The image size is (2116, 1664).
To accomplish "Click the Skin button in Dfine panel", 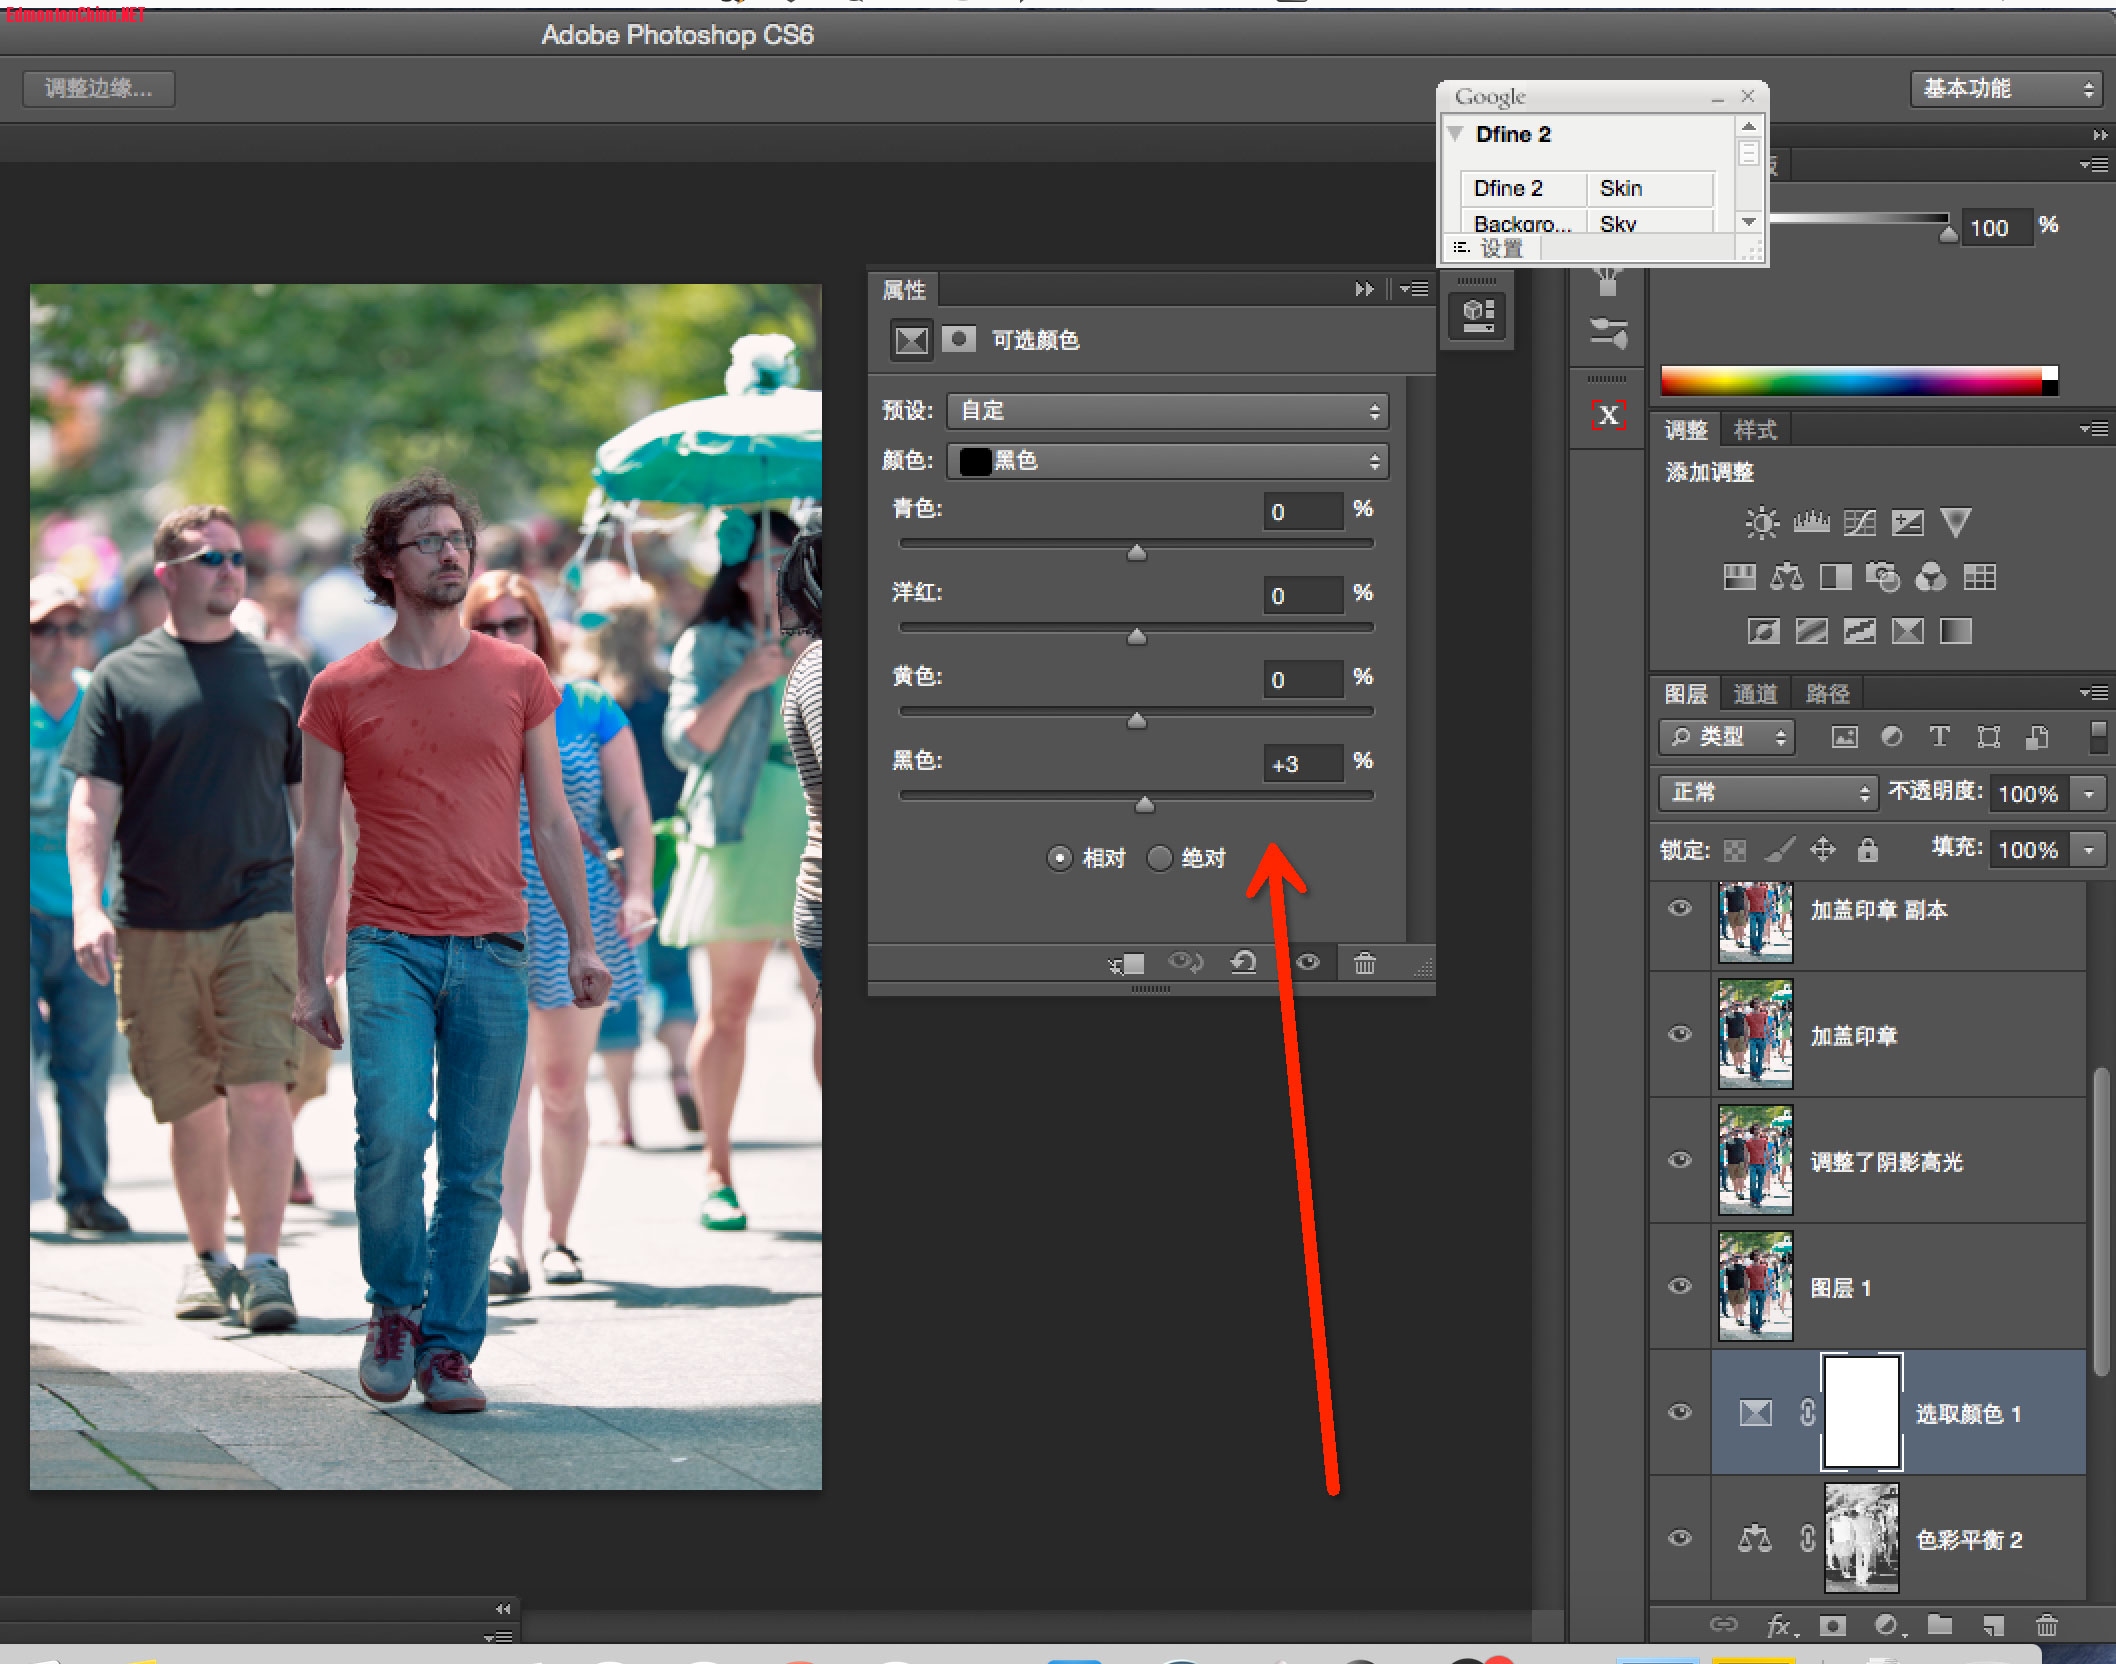I will pyautogui.click(x=1649, y=188).
